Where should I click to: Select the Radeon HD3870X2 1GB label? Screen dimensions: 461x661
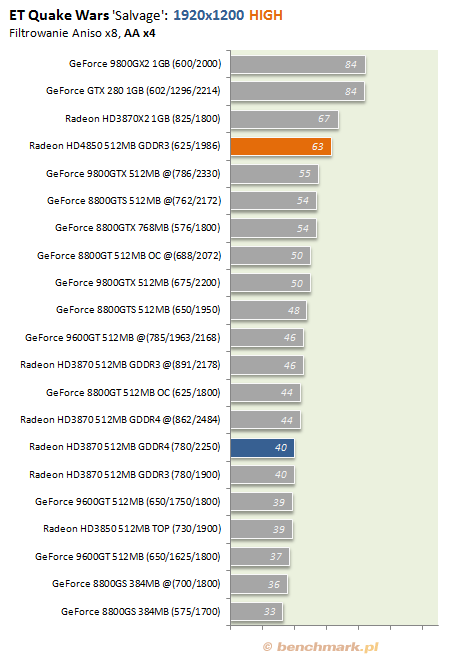(x=142, y=118)
